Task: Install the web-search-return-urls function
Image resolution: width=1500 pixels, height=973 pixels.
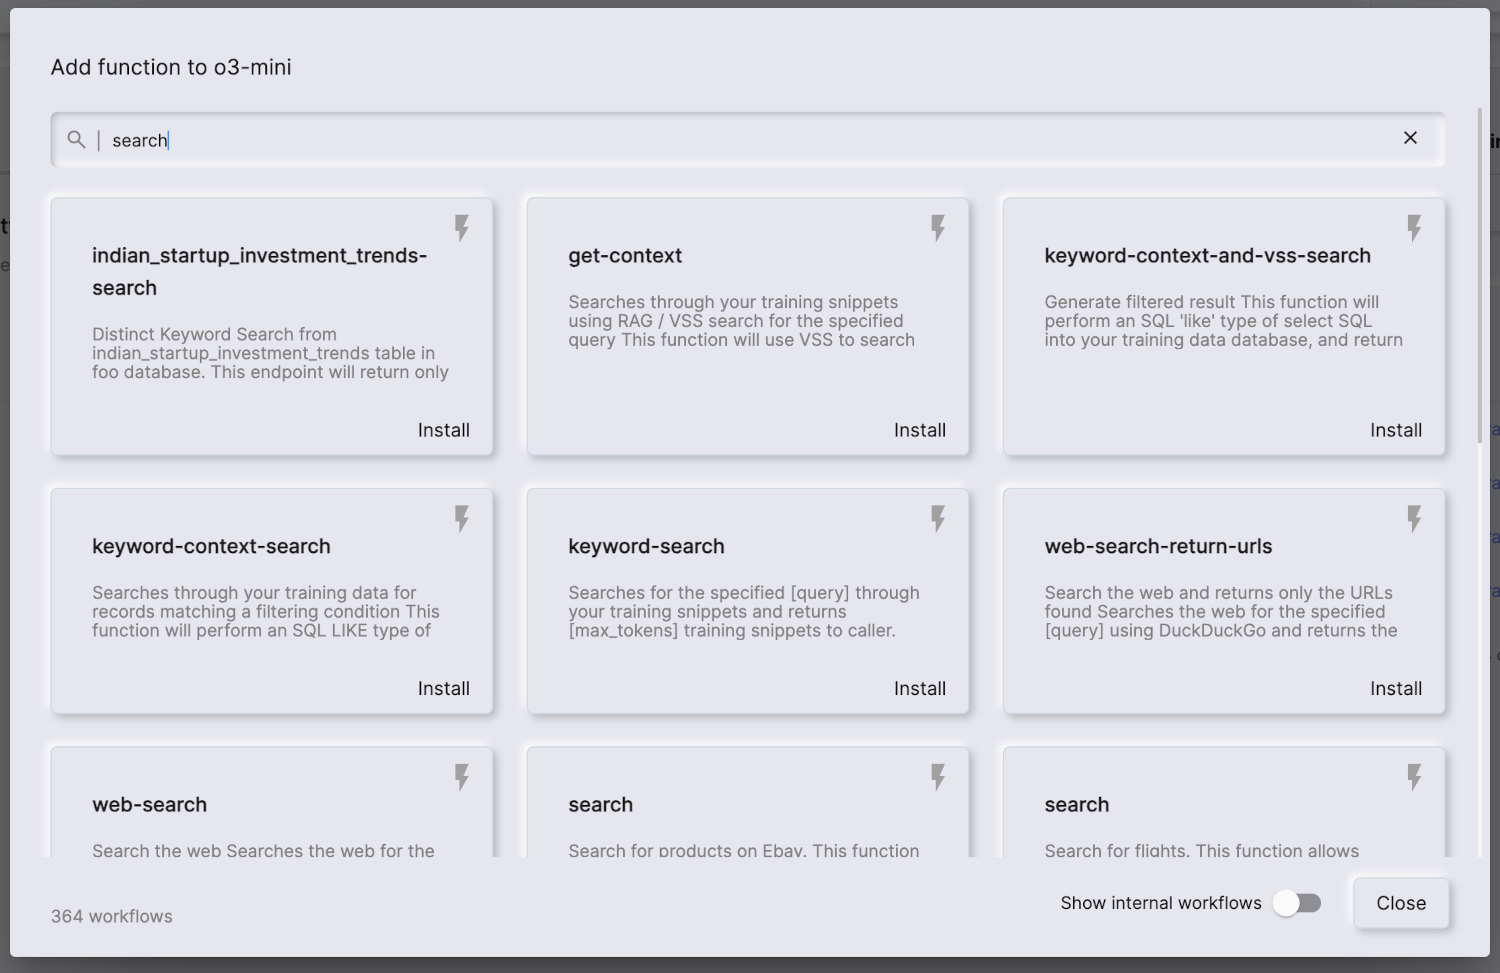Action: (1396, 688)
